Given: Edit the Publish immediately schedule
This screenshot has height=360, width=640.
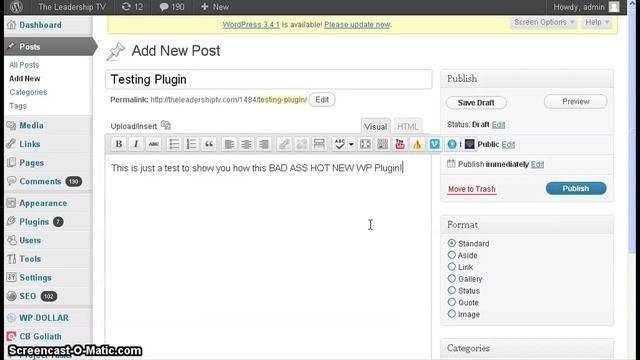Looking at the screenshot, I should pyautogui.click(x=537, y=164).
